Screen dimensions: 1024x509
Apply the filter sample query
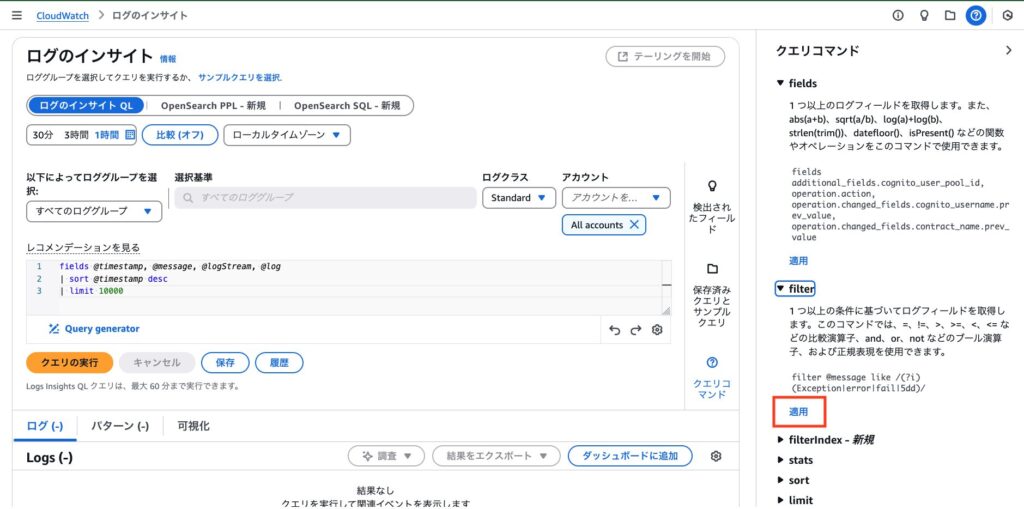[799, 412]
